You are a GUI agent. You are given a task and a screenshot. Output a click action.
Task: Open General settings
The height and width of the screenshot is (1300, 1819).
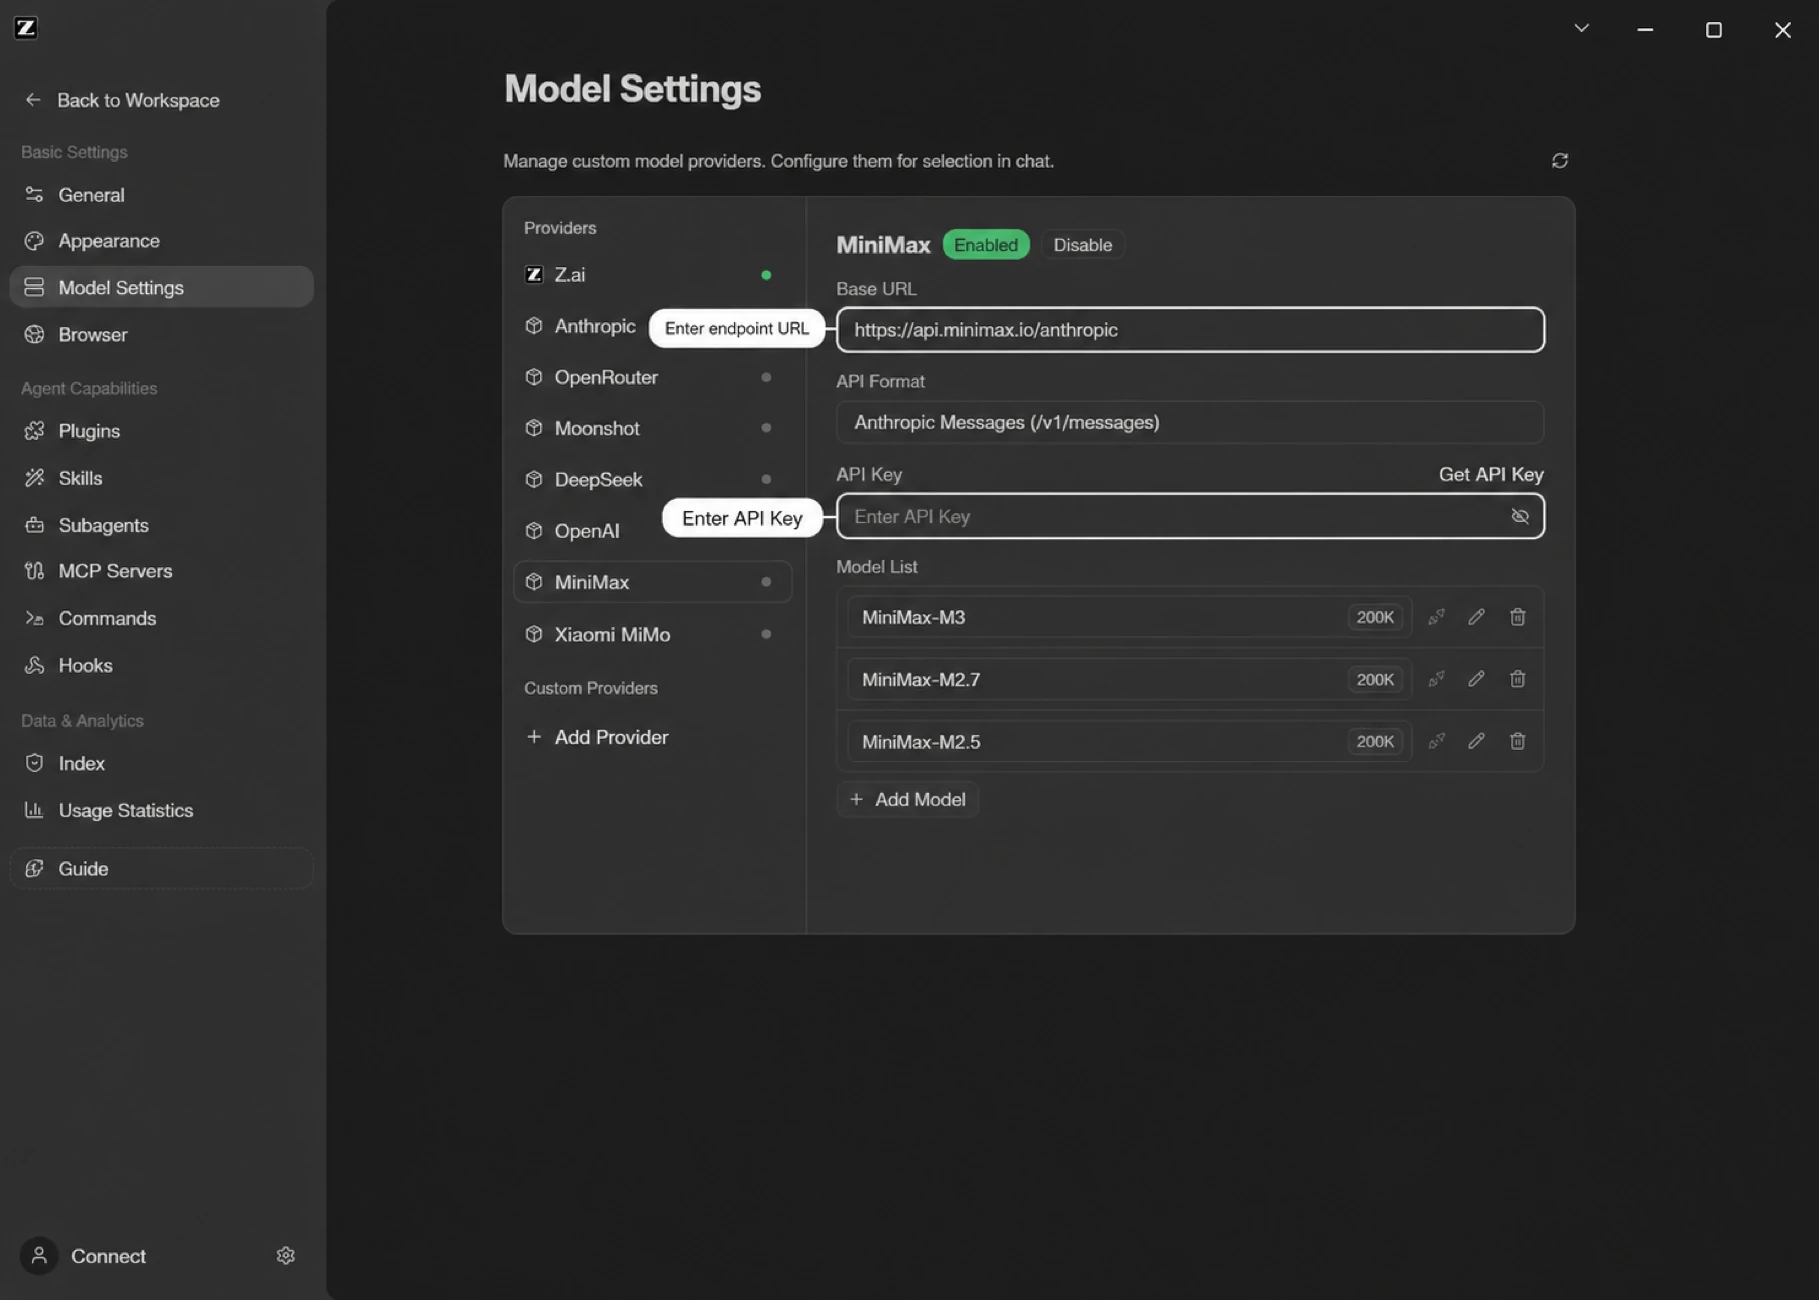pos(161,195)
